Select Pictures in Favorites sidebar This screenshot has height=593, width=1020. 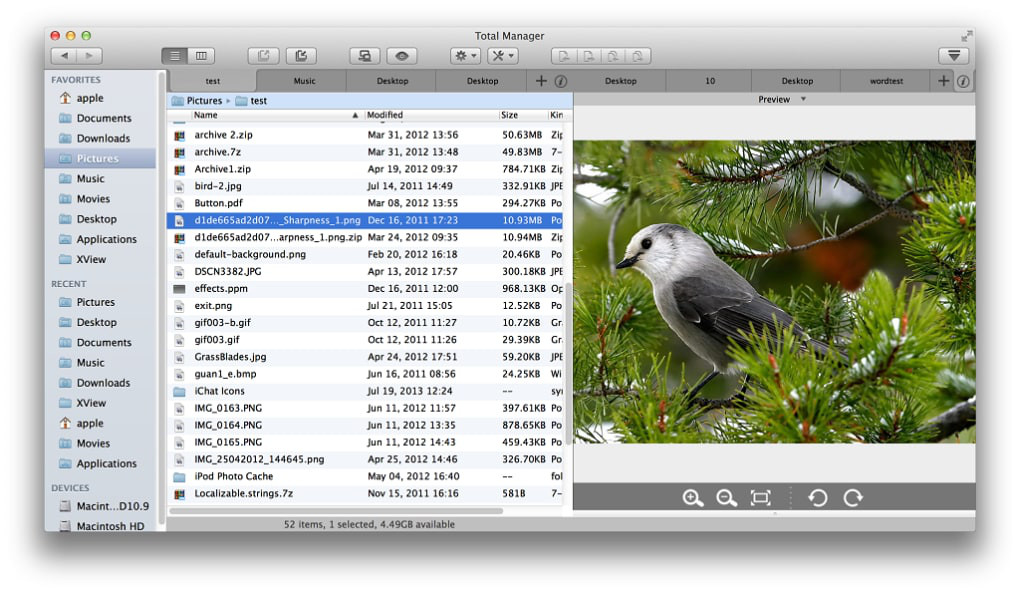(x=100, y=159)
